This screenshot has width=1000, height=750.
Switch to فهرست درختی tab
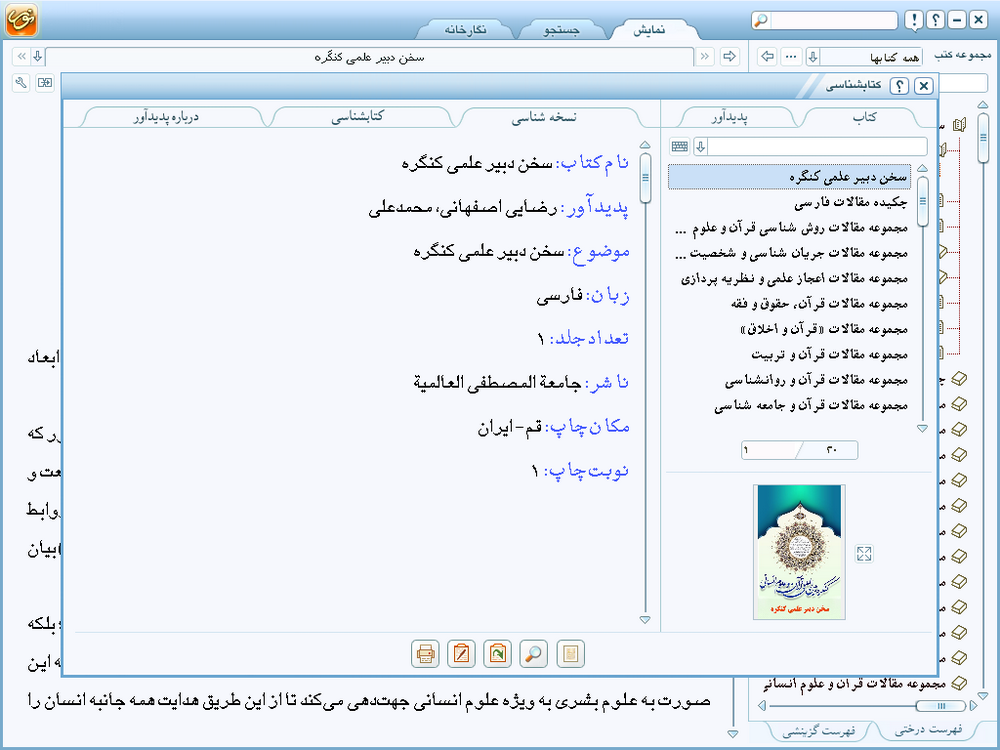click(928, 730)
